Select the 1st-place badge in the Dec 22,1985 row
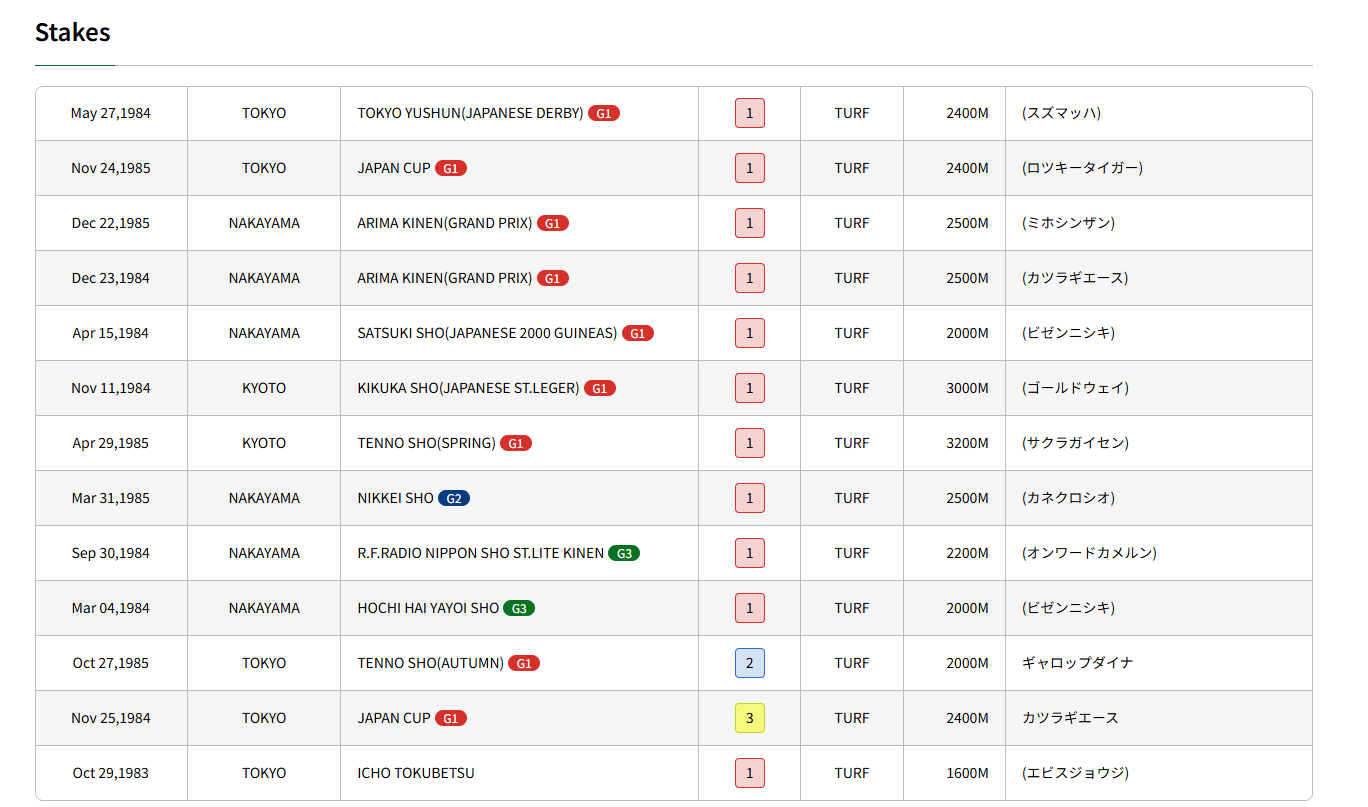This screenshot has width=1368, height=807. click(x=750, y=223)
